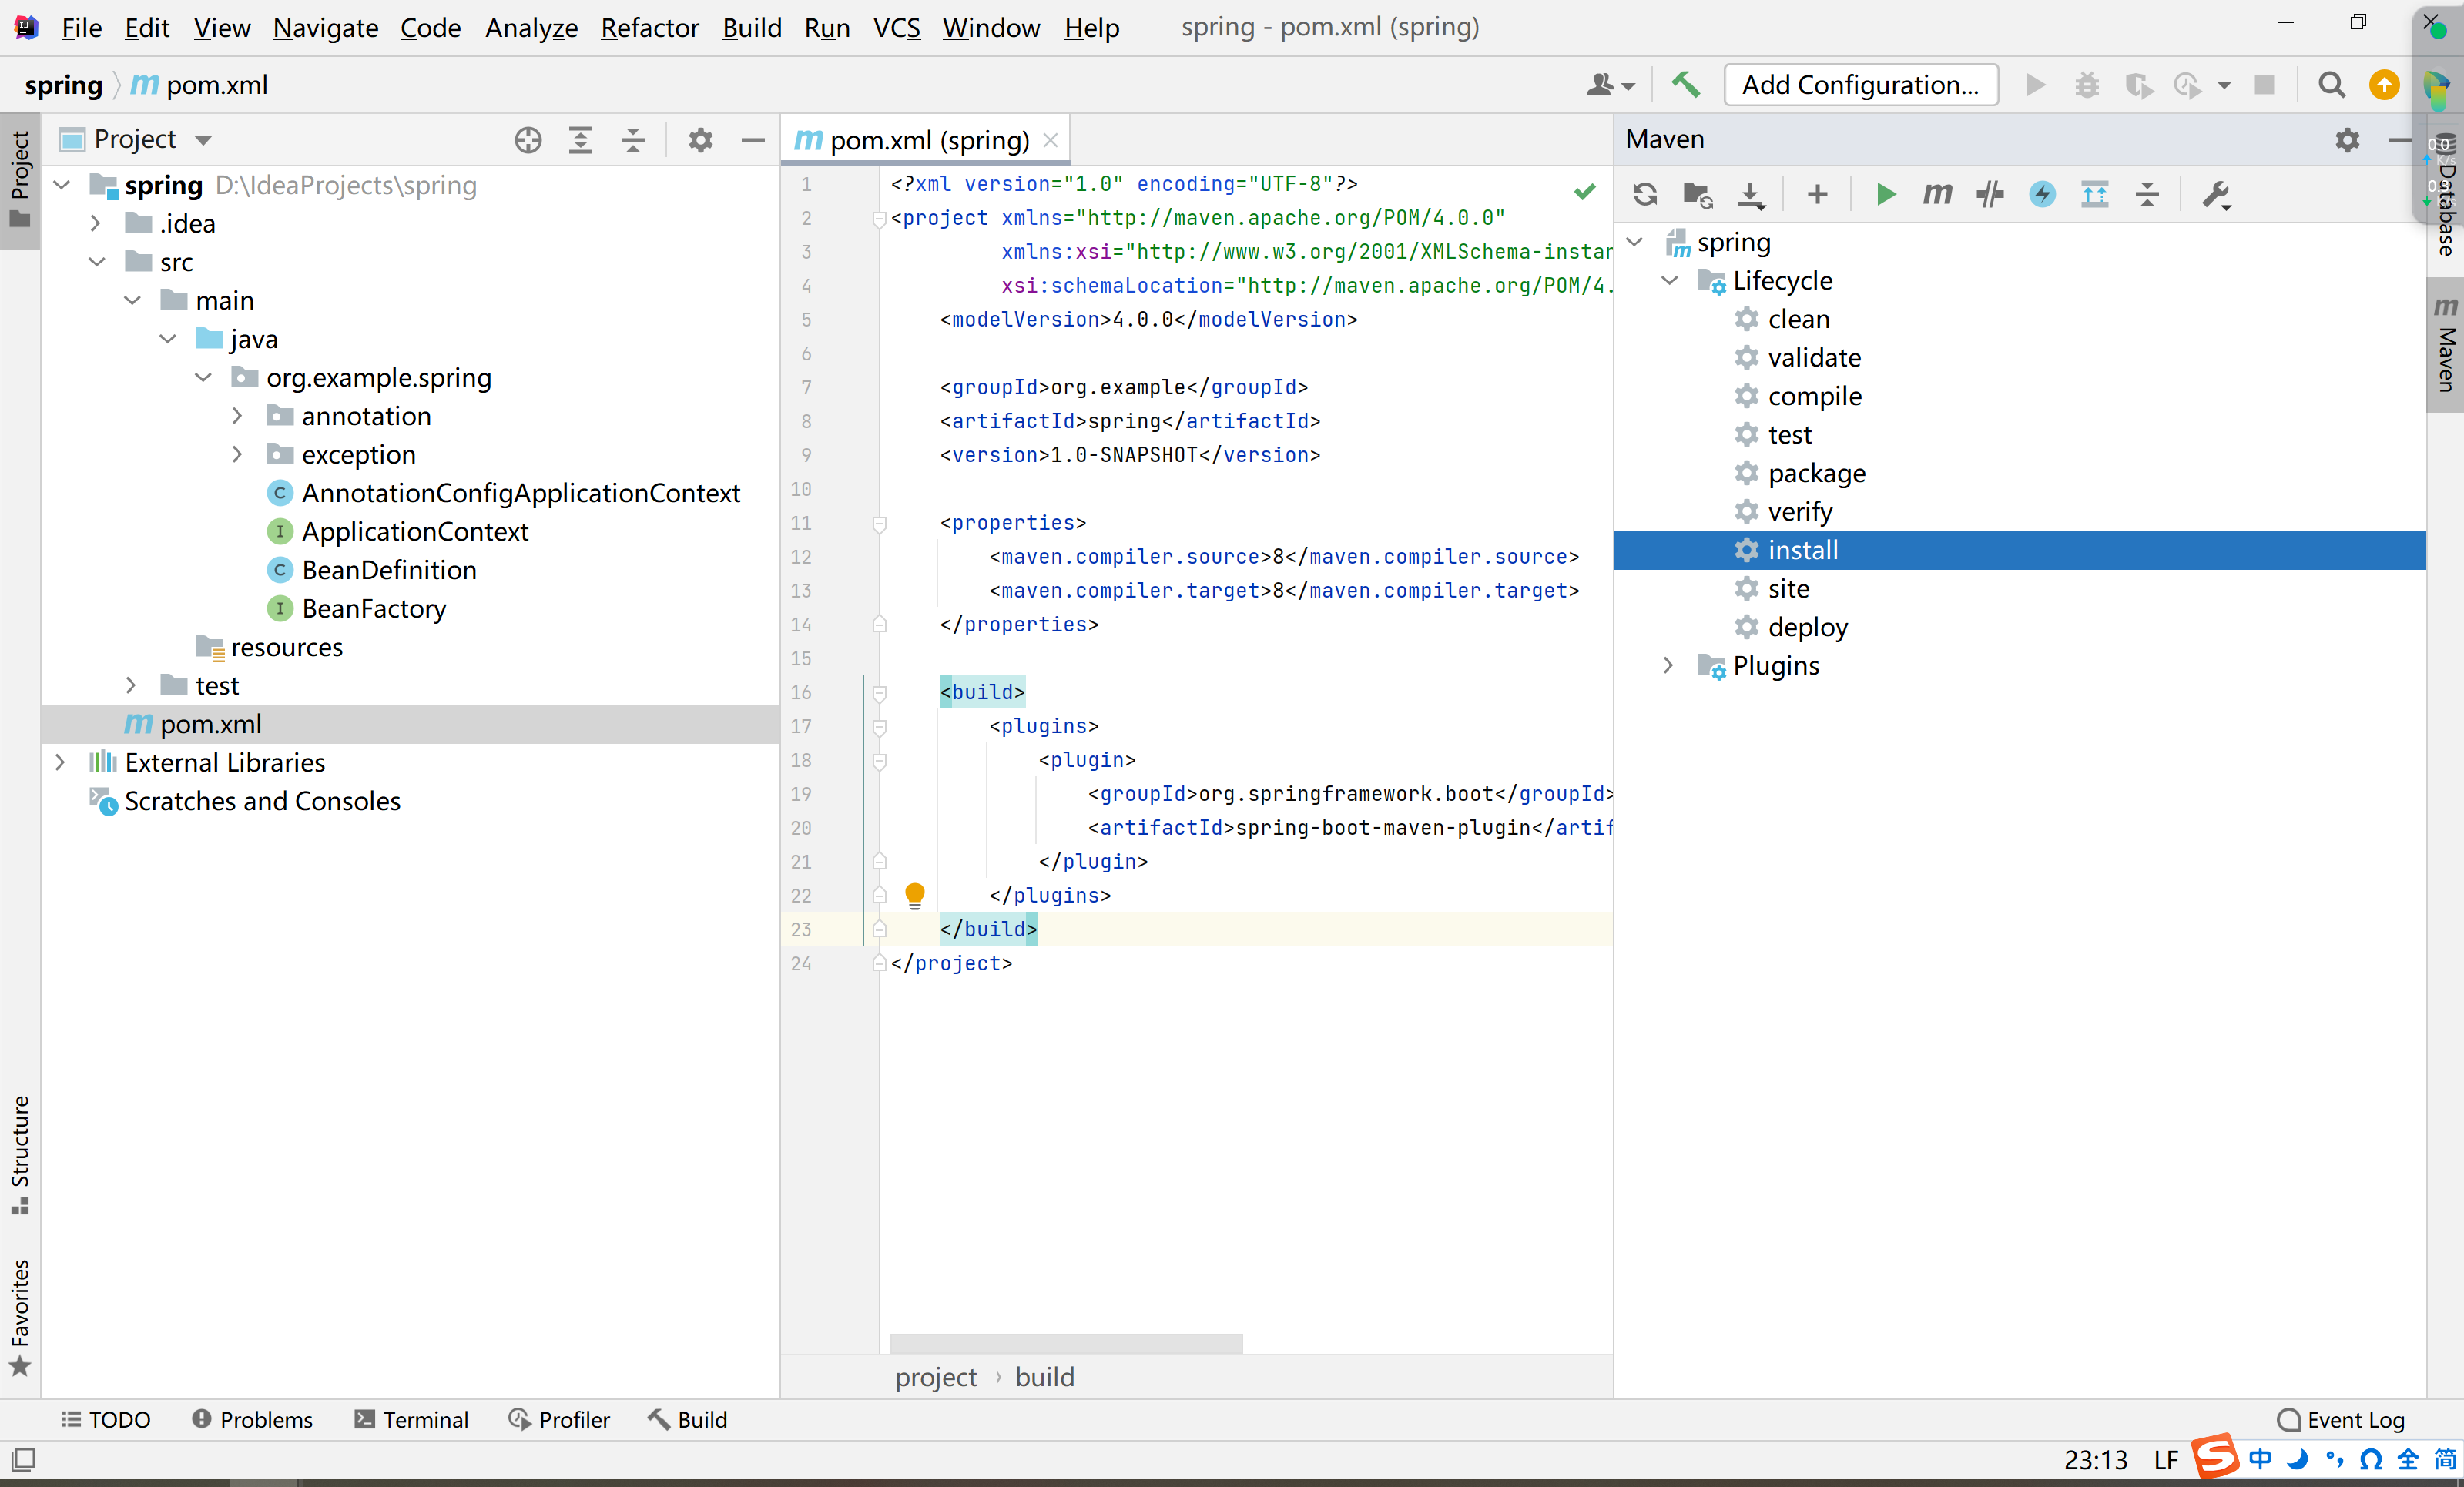Screen dimensions: 2464x1487
Task: Click the intention lightbulb in editor gutter
Action: (914, 894)
